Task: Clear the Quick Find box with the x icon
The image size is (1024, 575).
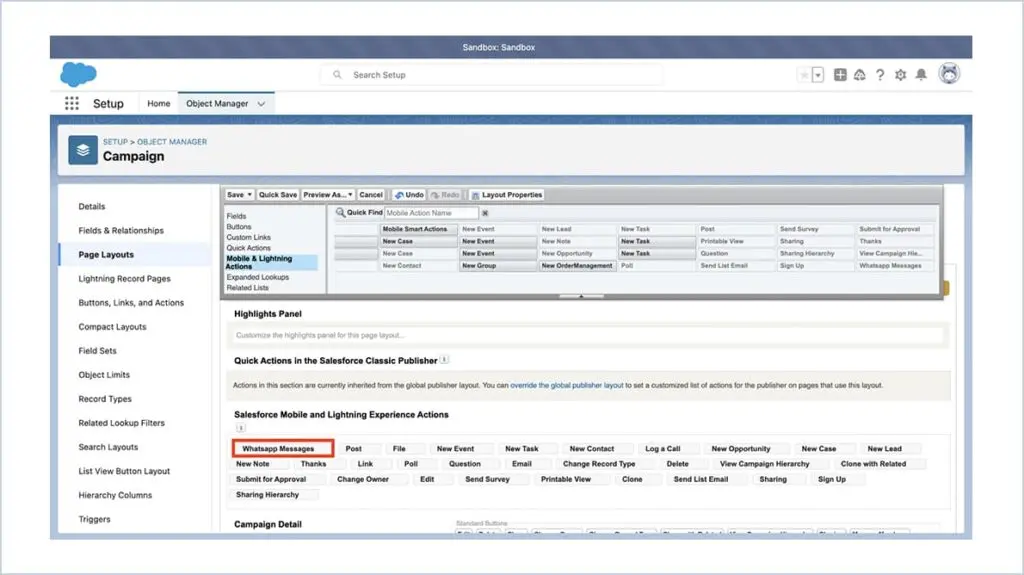Action: (485, 213)
